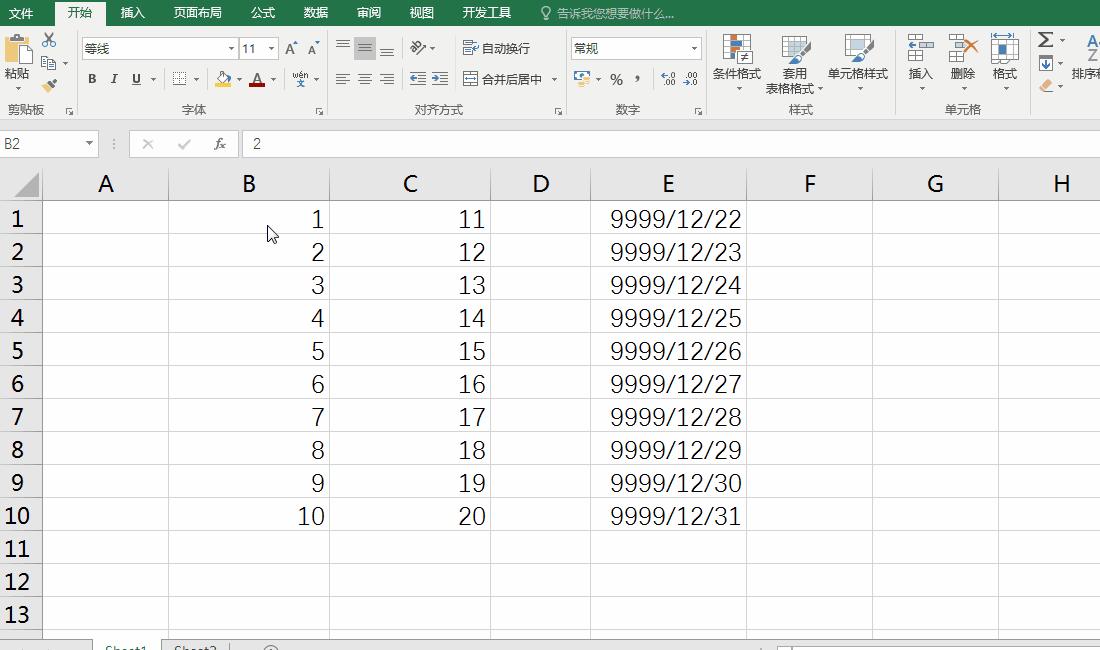Click the Copy icon
Viewport: 1100px width, 650px height.
[48, 63]
